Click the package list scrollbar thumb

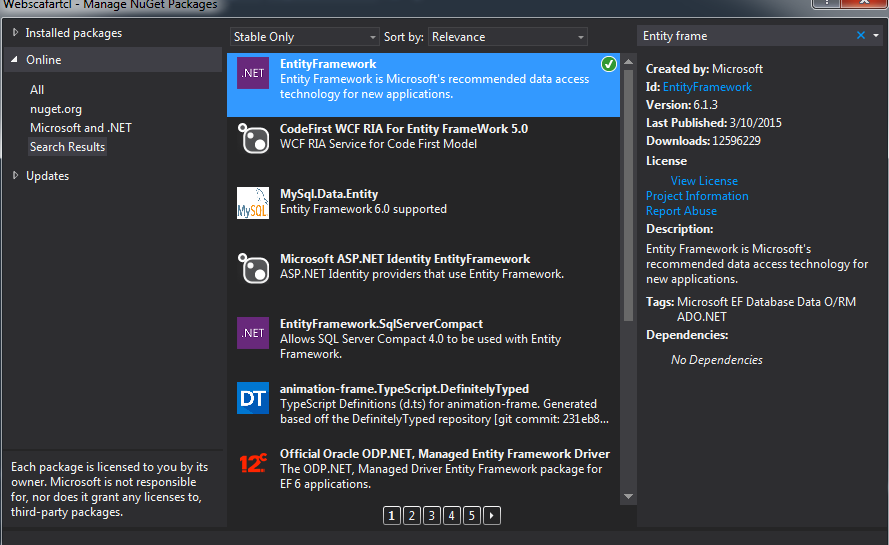coord(628,195)
